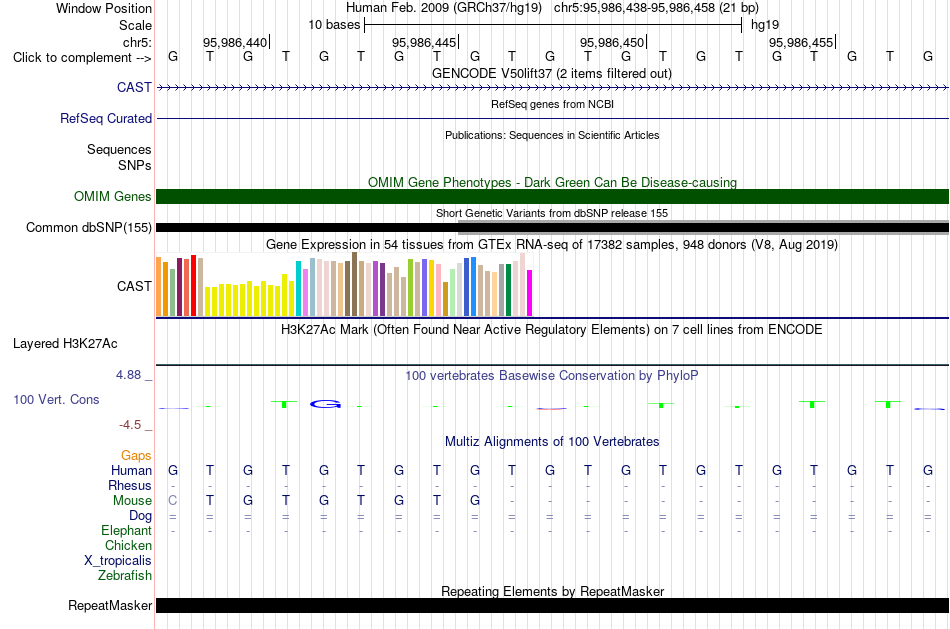This screenshot has height=629, width=950.
Task: Open the 100 Vert. Cons label
Action: coord(56,399)
